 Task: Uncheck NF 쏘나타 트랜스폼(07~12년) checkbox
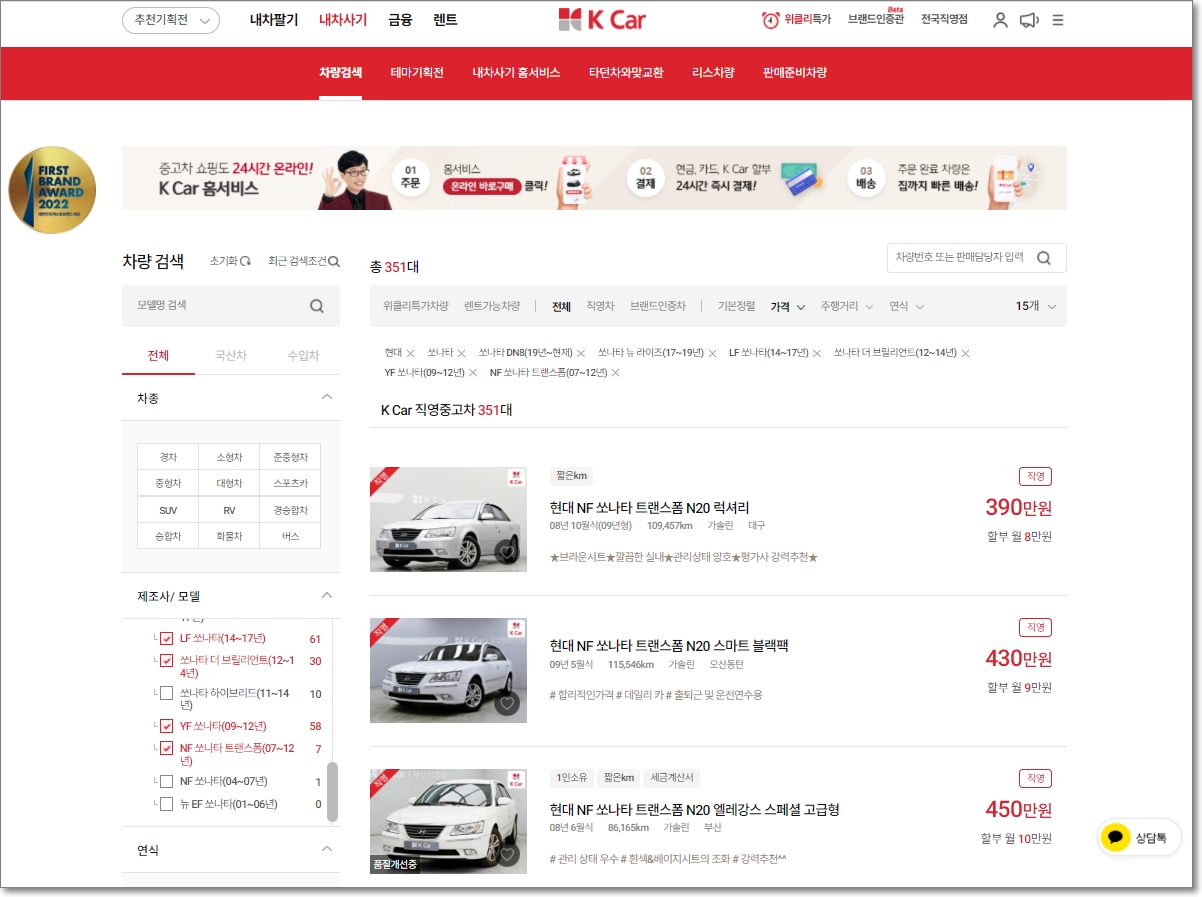[167, 748]
